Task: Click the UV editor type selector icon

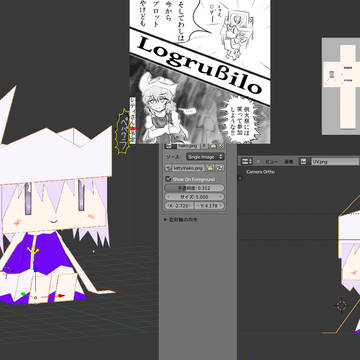Action: coord(247,162)
